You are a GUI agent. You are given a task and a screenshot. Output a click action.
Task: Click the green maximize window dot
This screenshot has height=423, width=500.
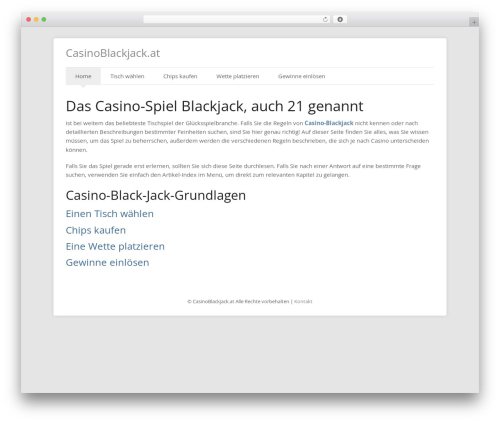click(x=44, y=20)
